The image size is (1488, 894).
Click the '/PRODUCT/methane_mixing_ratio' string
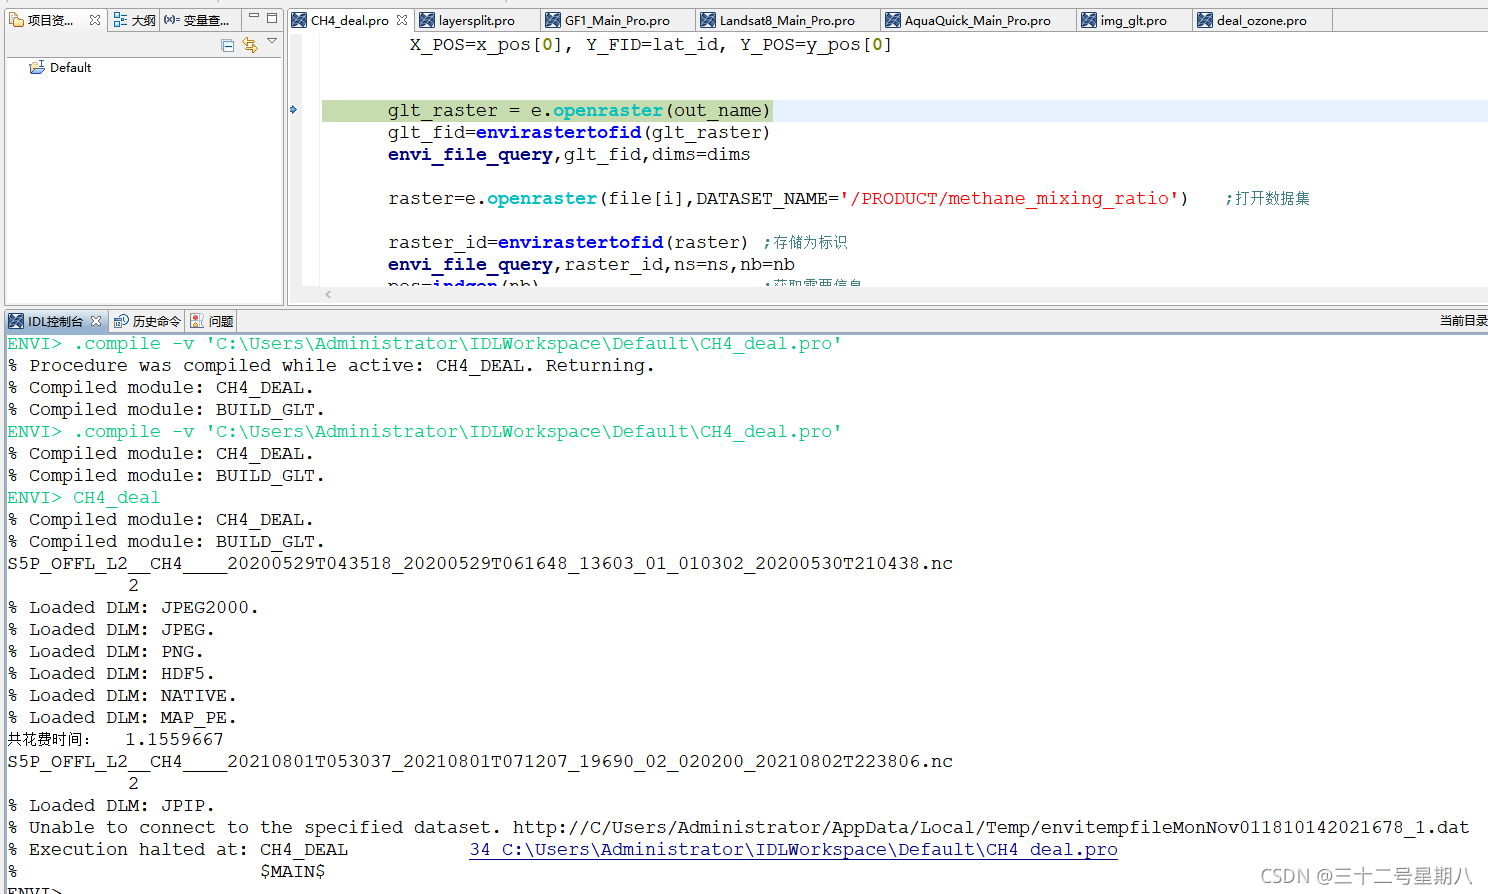point(1009,198)
